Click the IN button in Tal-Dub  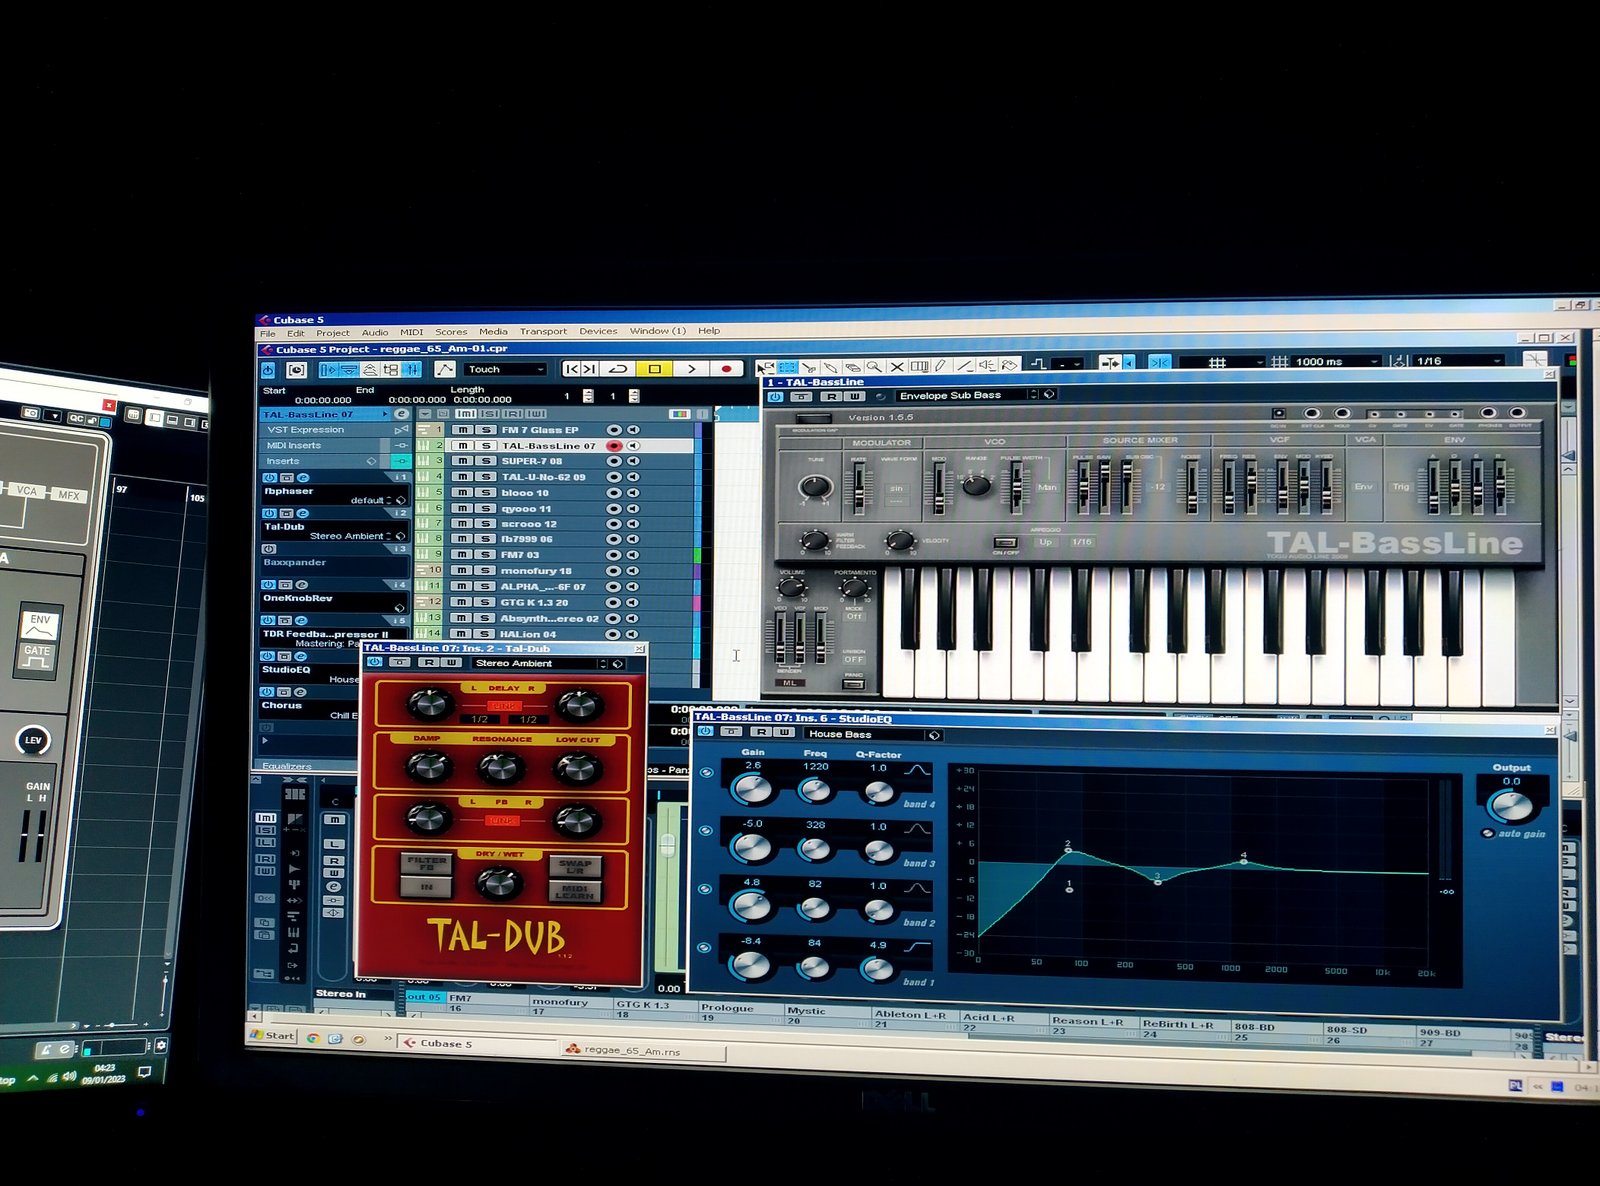pyautogui.click(x=426, y=887)
